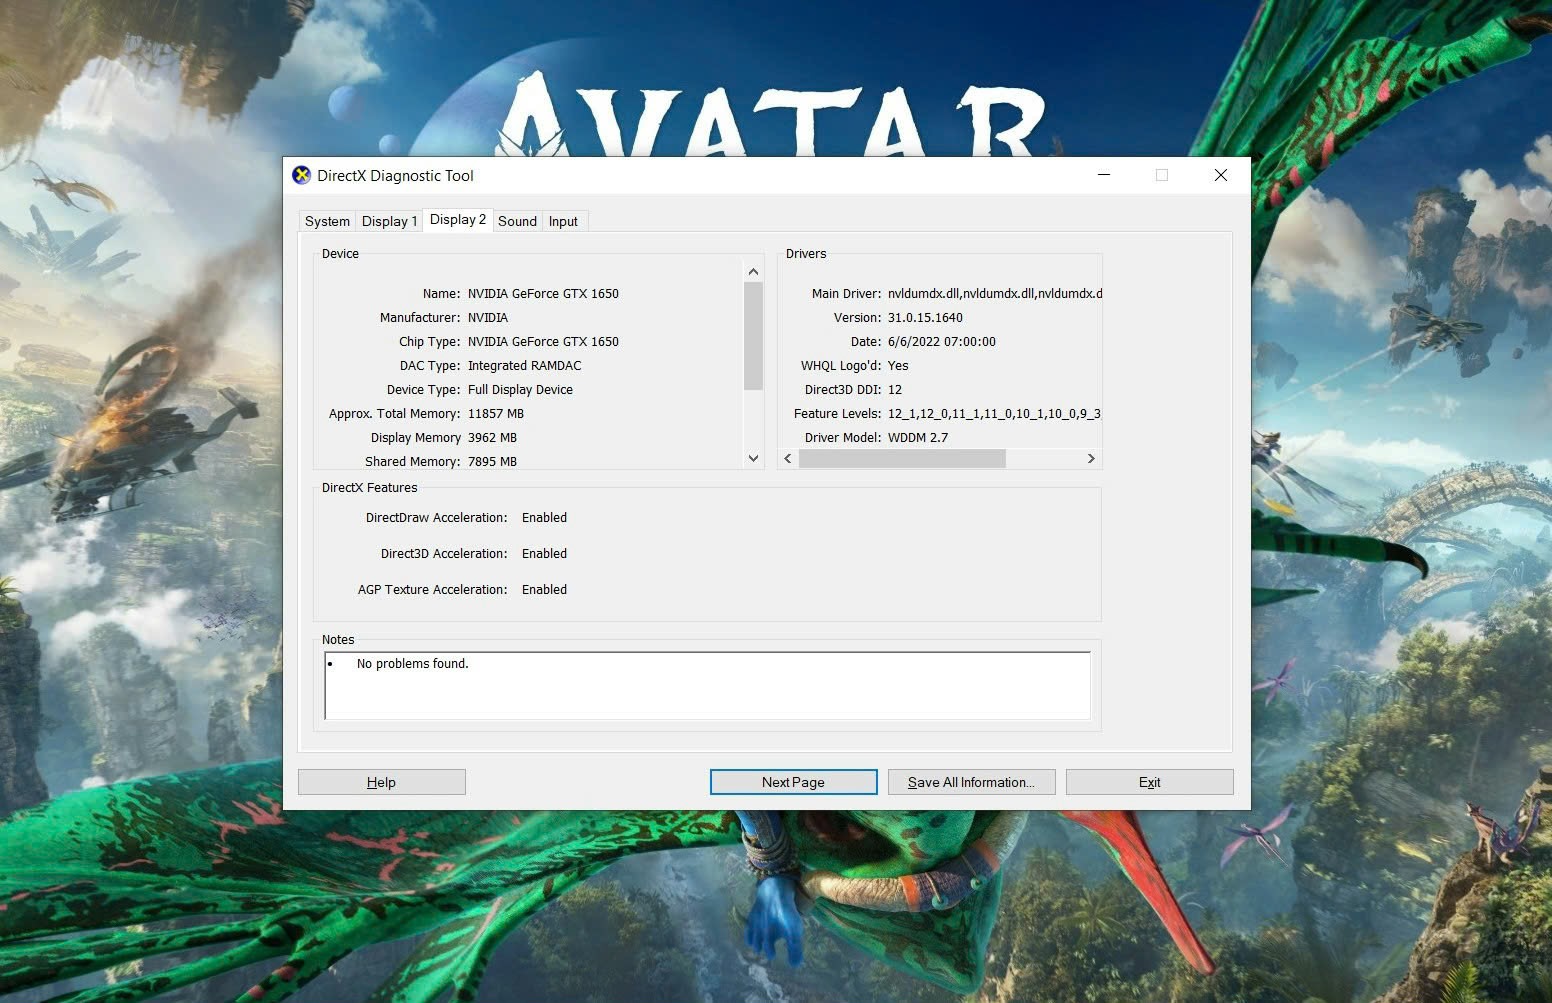Go to the Sound tab

tap(517, 221)
